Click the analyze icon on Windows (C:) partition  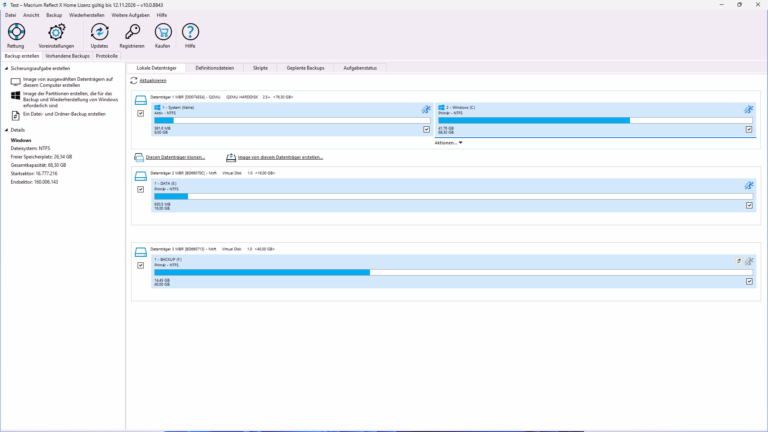coord(748,109)
